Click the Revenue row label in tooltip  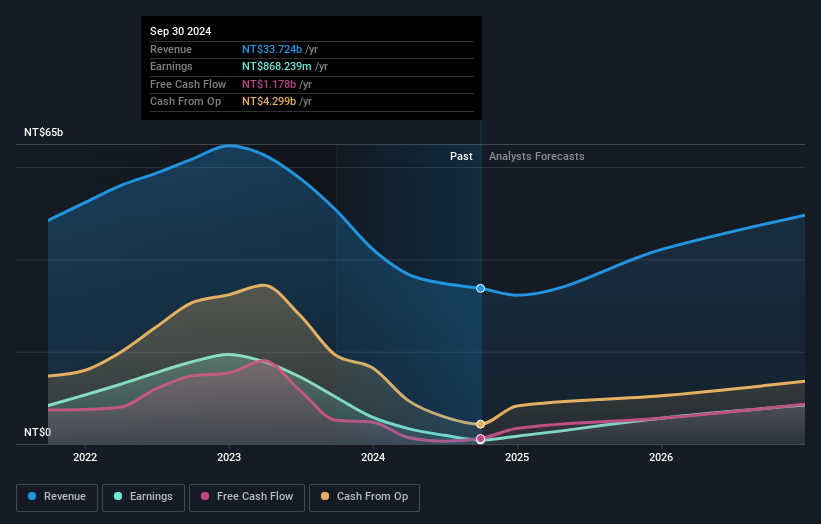(x=171, y=49)
